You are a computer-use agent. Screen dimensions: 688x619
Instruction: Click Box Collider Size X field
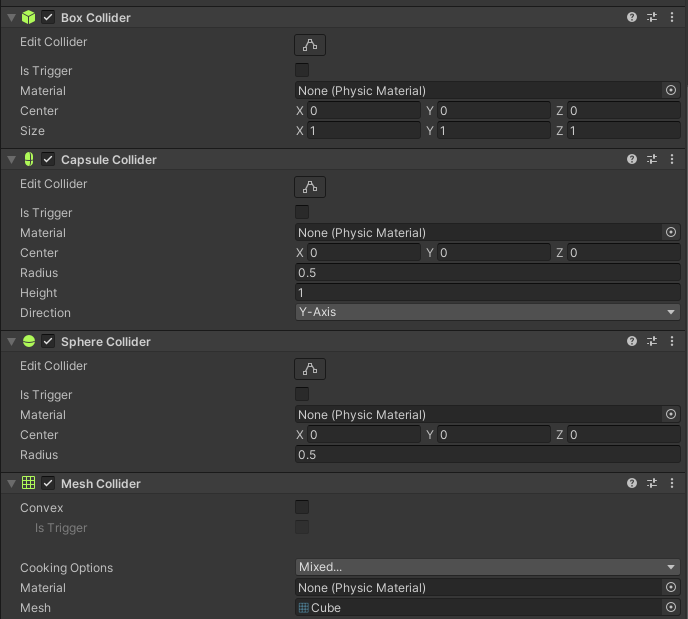pos(364,131)
